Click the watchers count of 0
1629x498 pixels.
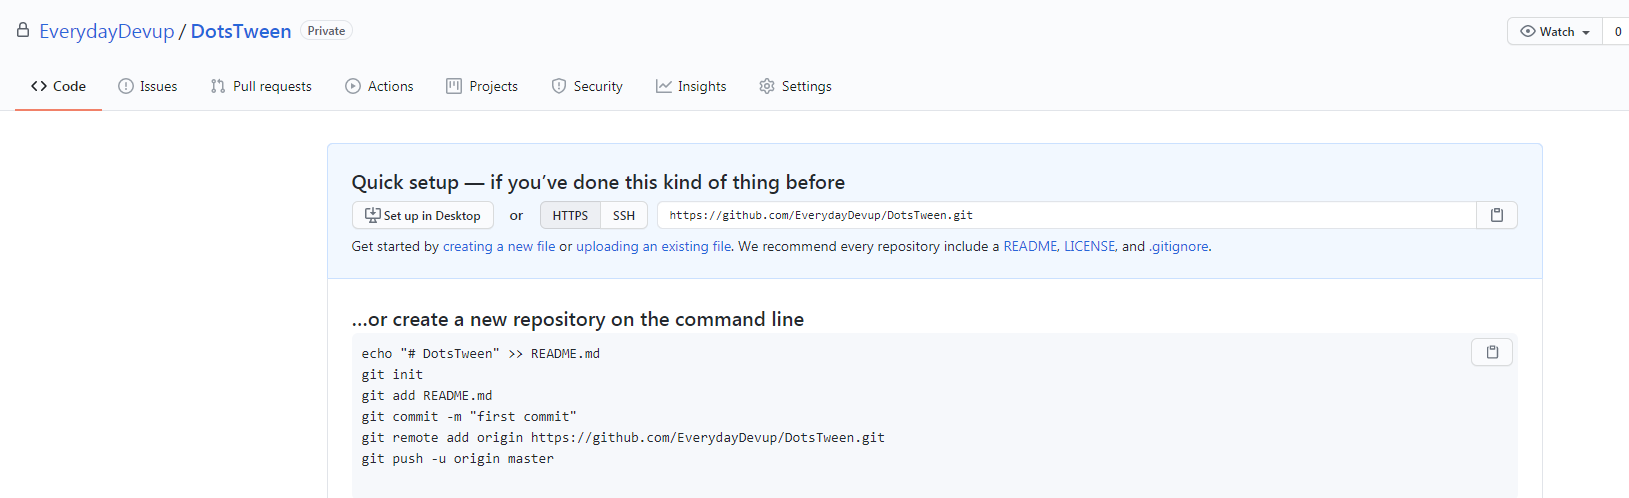pos(1617,31)
